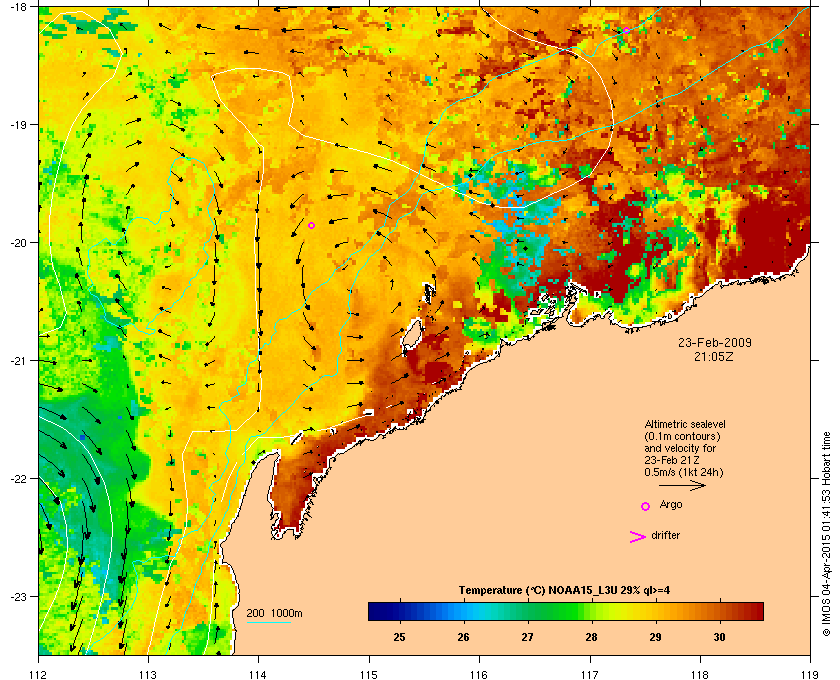Click the latitude axis label -20
The height and width of the screenshot is (680, 840).
[19, 242]
